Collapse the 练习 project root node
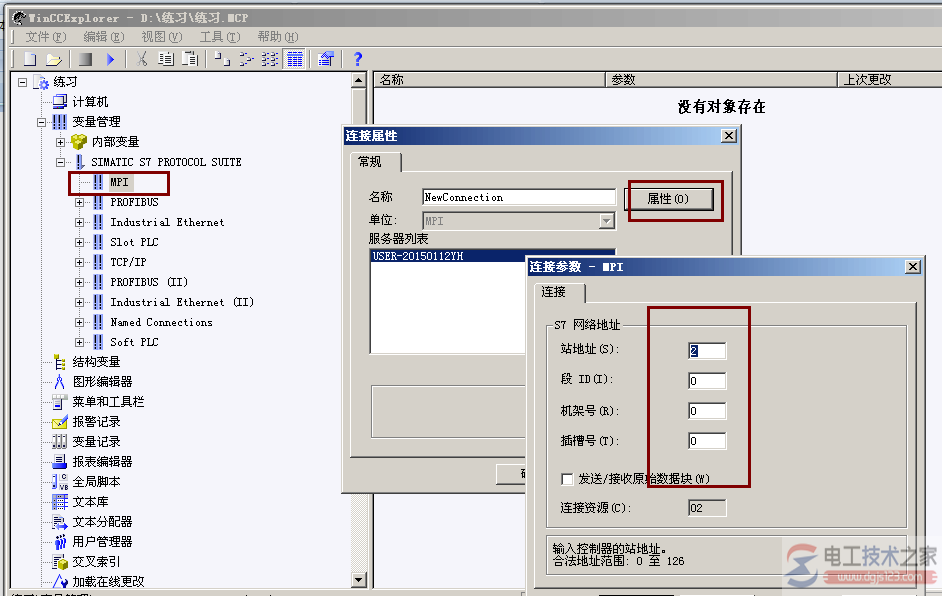The image size is (942, 596). point(22,82)
